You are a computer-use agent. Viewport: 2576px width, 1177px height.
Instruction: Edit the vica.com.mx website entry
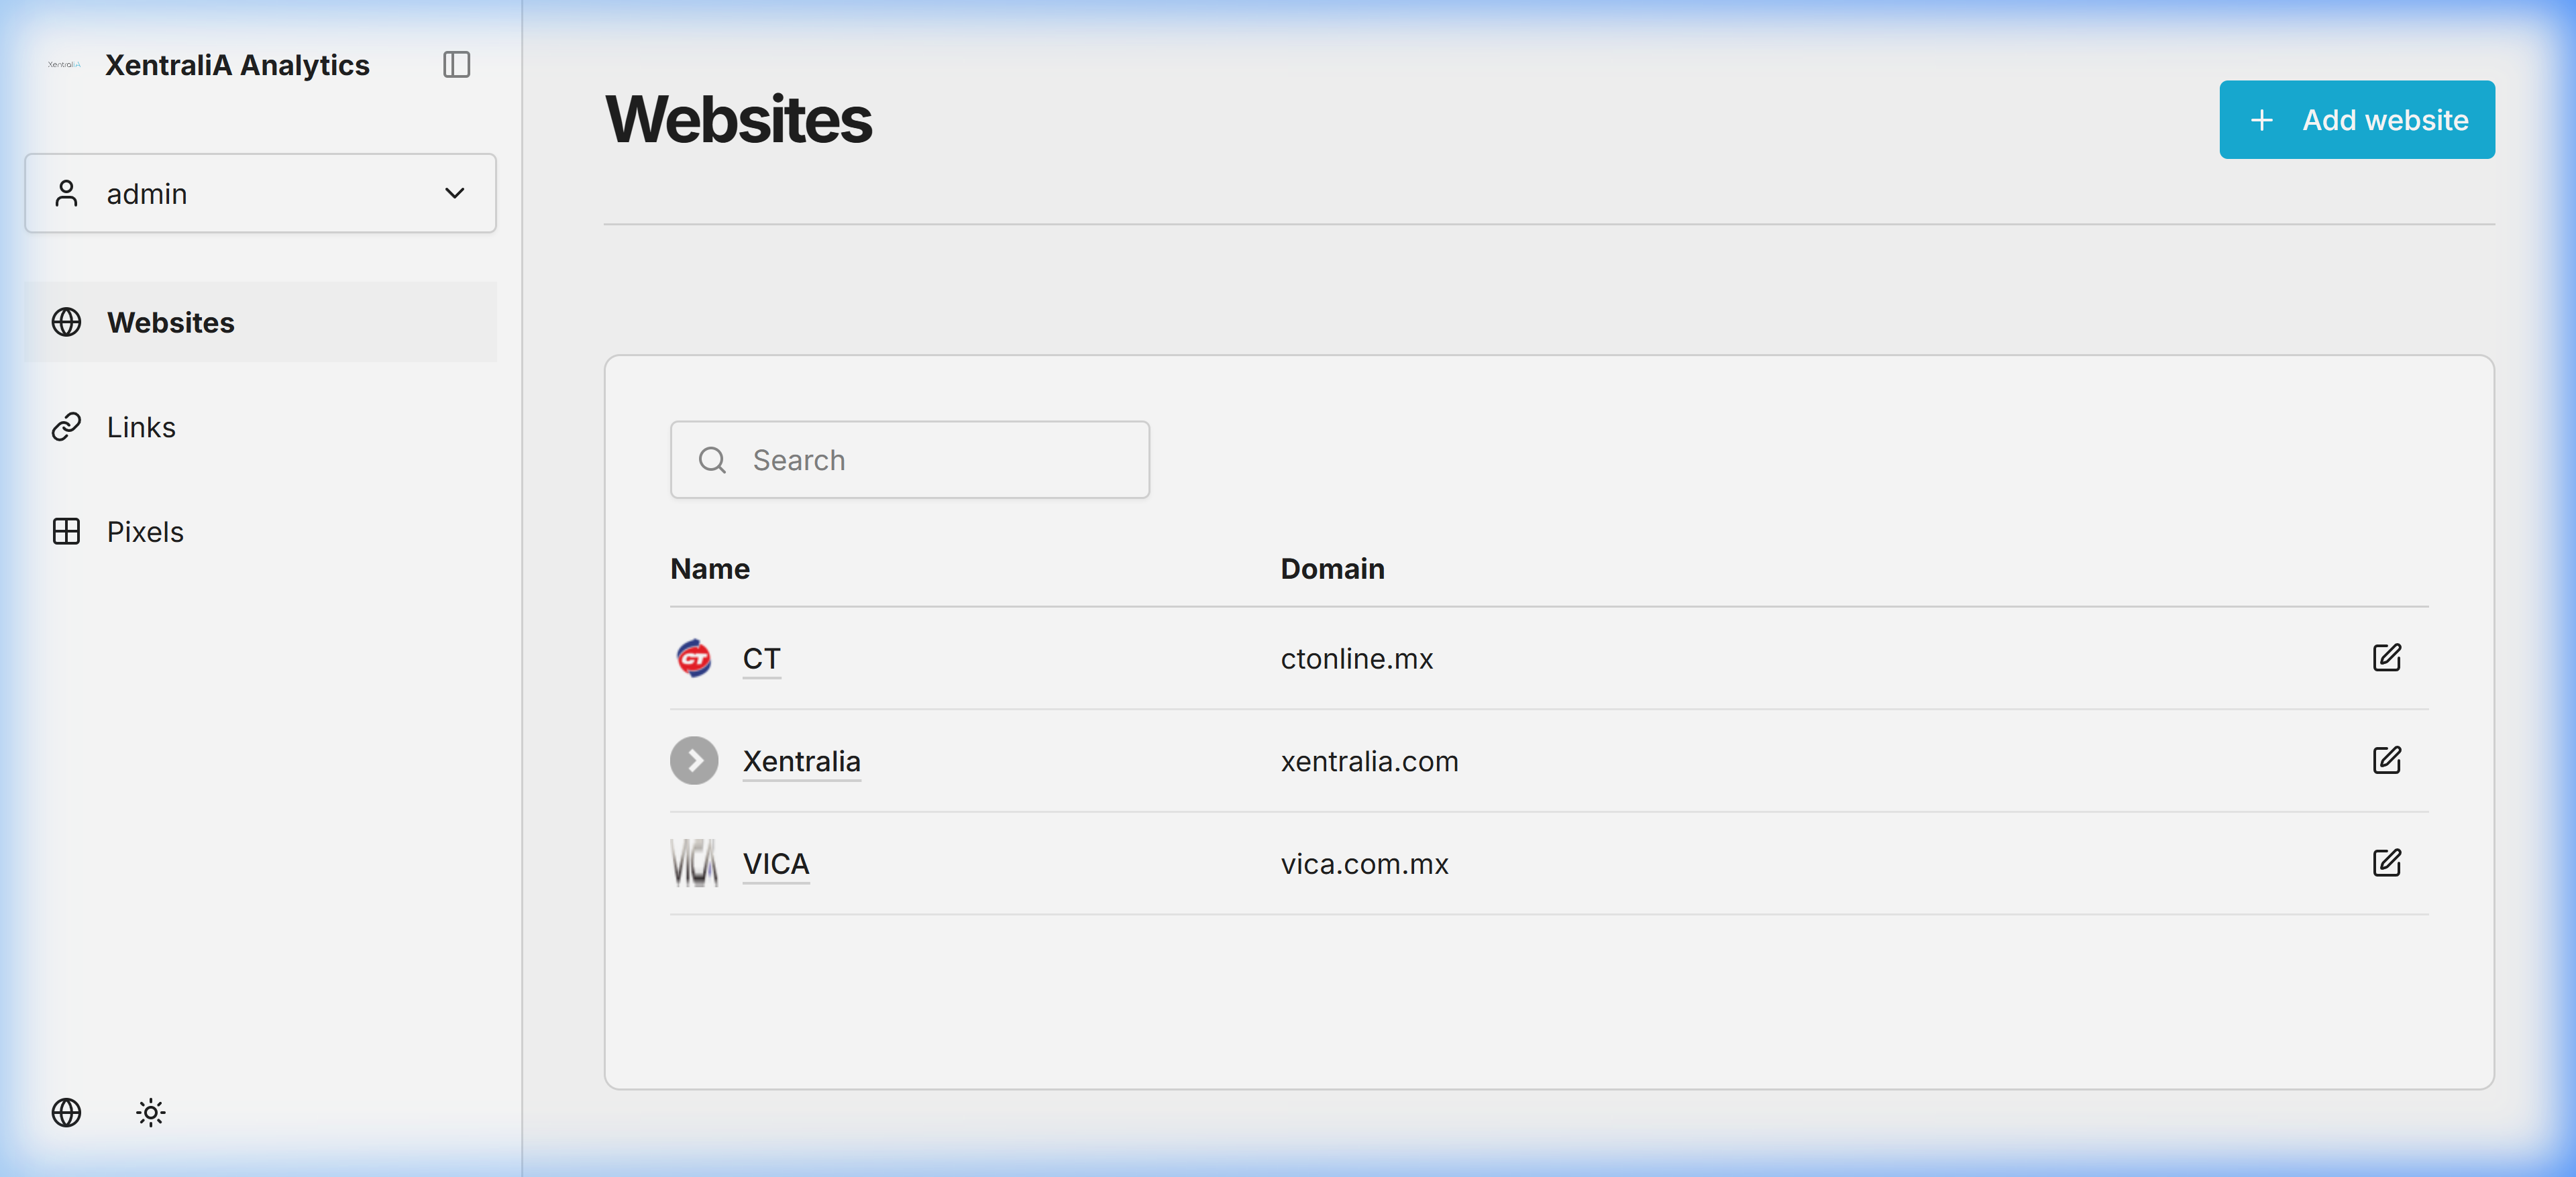tap(2386, 862)
